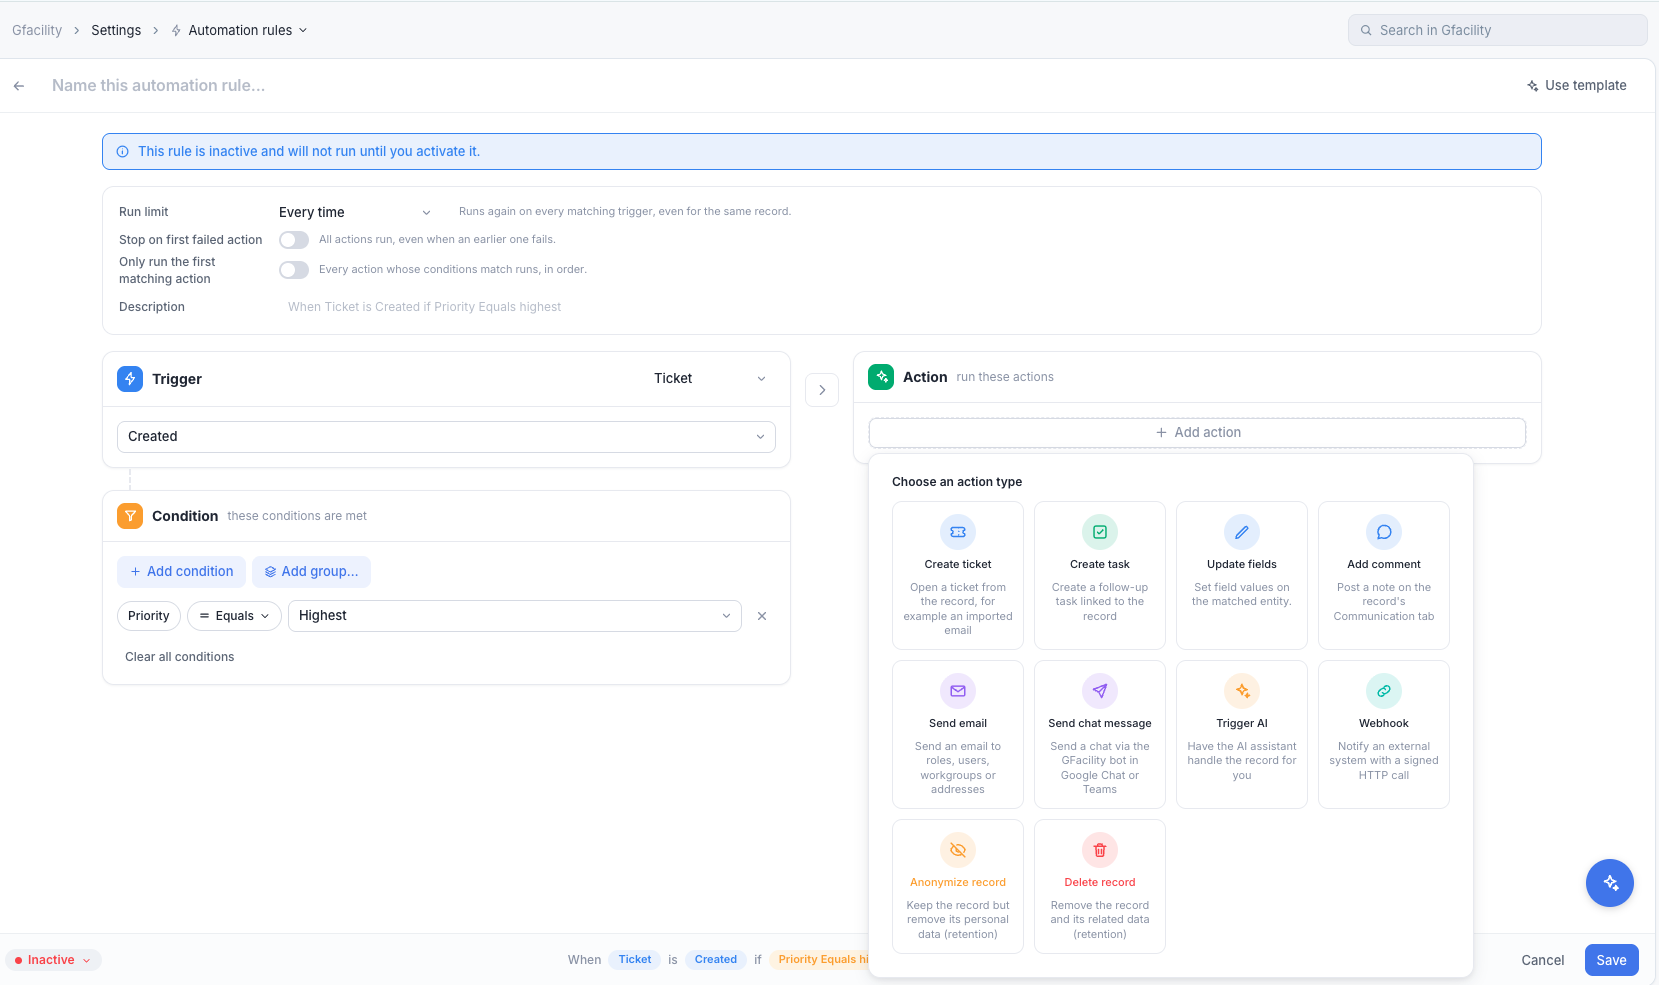Click the Add condition button

181,572
